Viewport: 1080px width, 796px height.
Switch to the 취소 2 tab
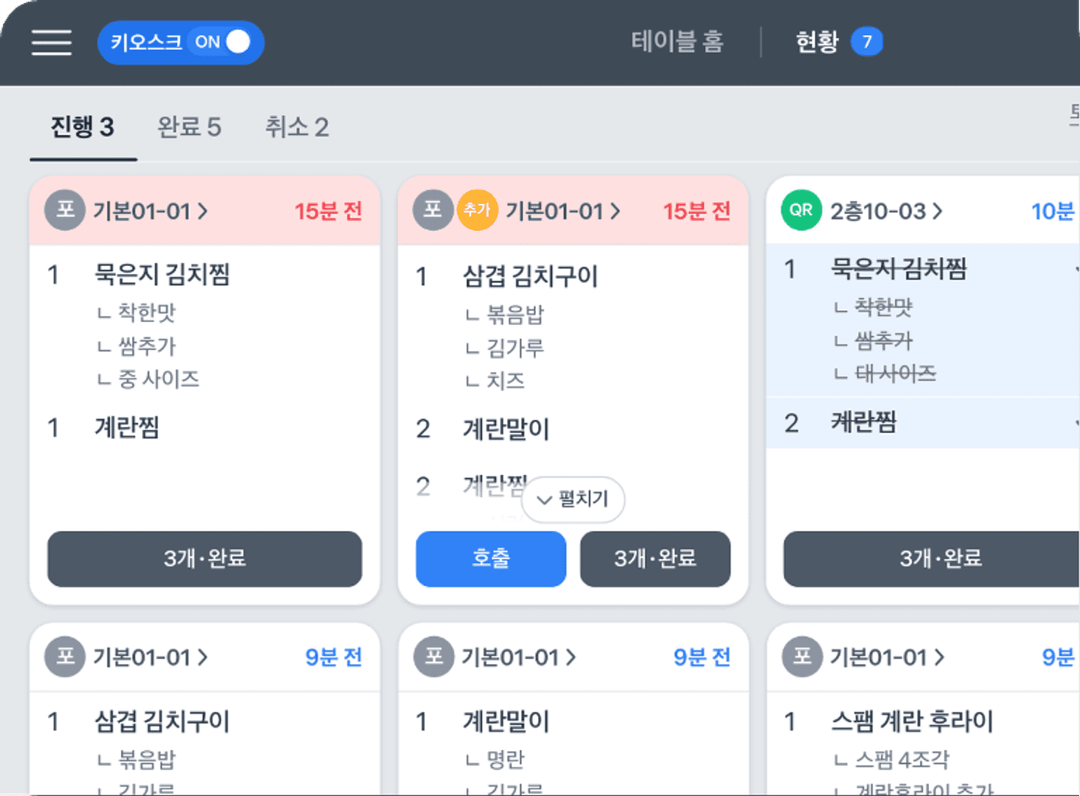coord(297,127)
